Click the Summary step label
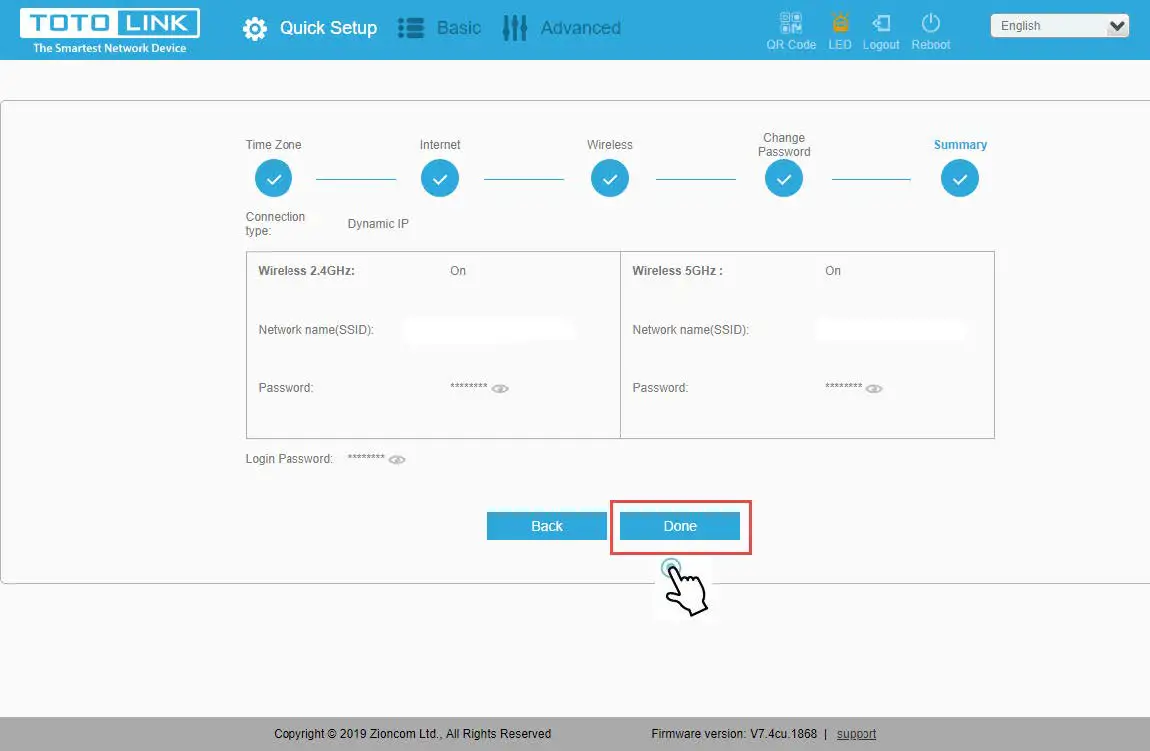Image resolution: width=1150 pixels, height=751 pixels. (x=960, y=144)
